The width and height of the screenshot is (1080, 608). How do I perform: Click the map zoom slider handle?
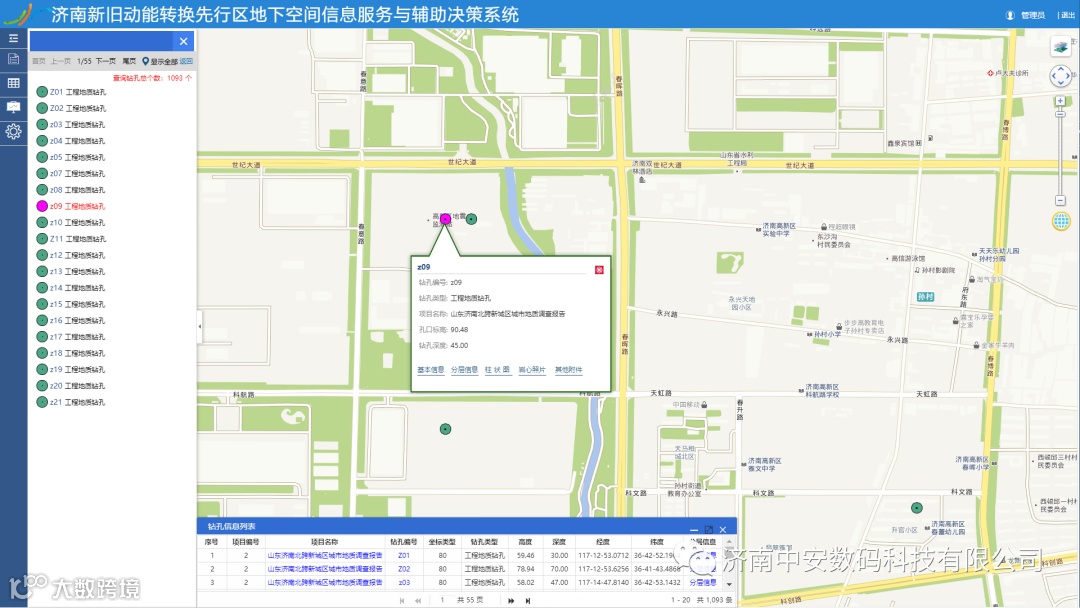(x=1061, y=114)
